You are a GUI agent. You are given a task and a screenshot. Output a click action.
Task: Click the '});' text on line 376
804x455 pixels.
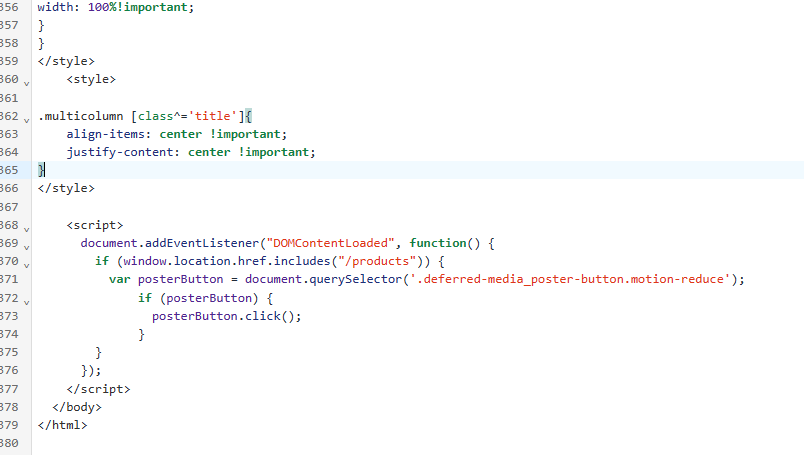(x=91, y=370)
